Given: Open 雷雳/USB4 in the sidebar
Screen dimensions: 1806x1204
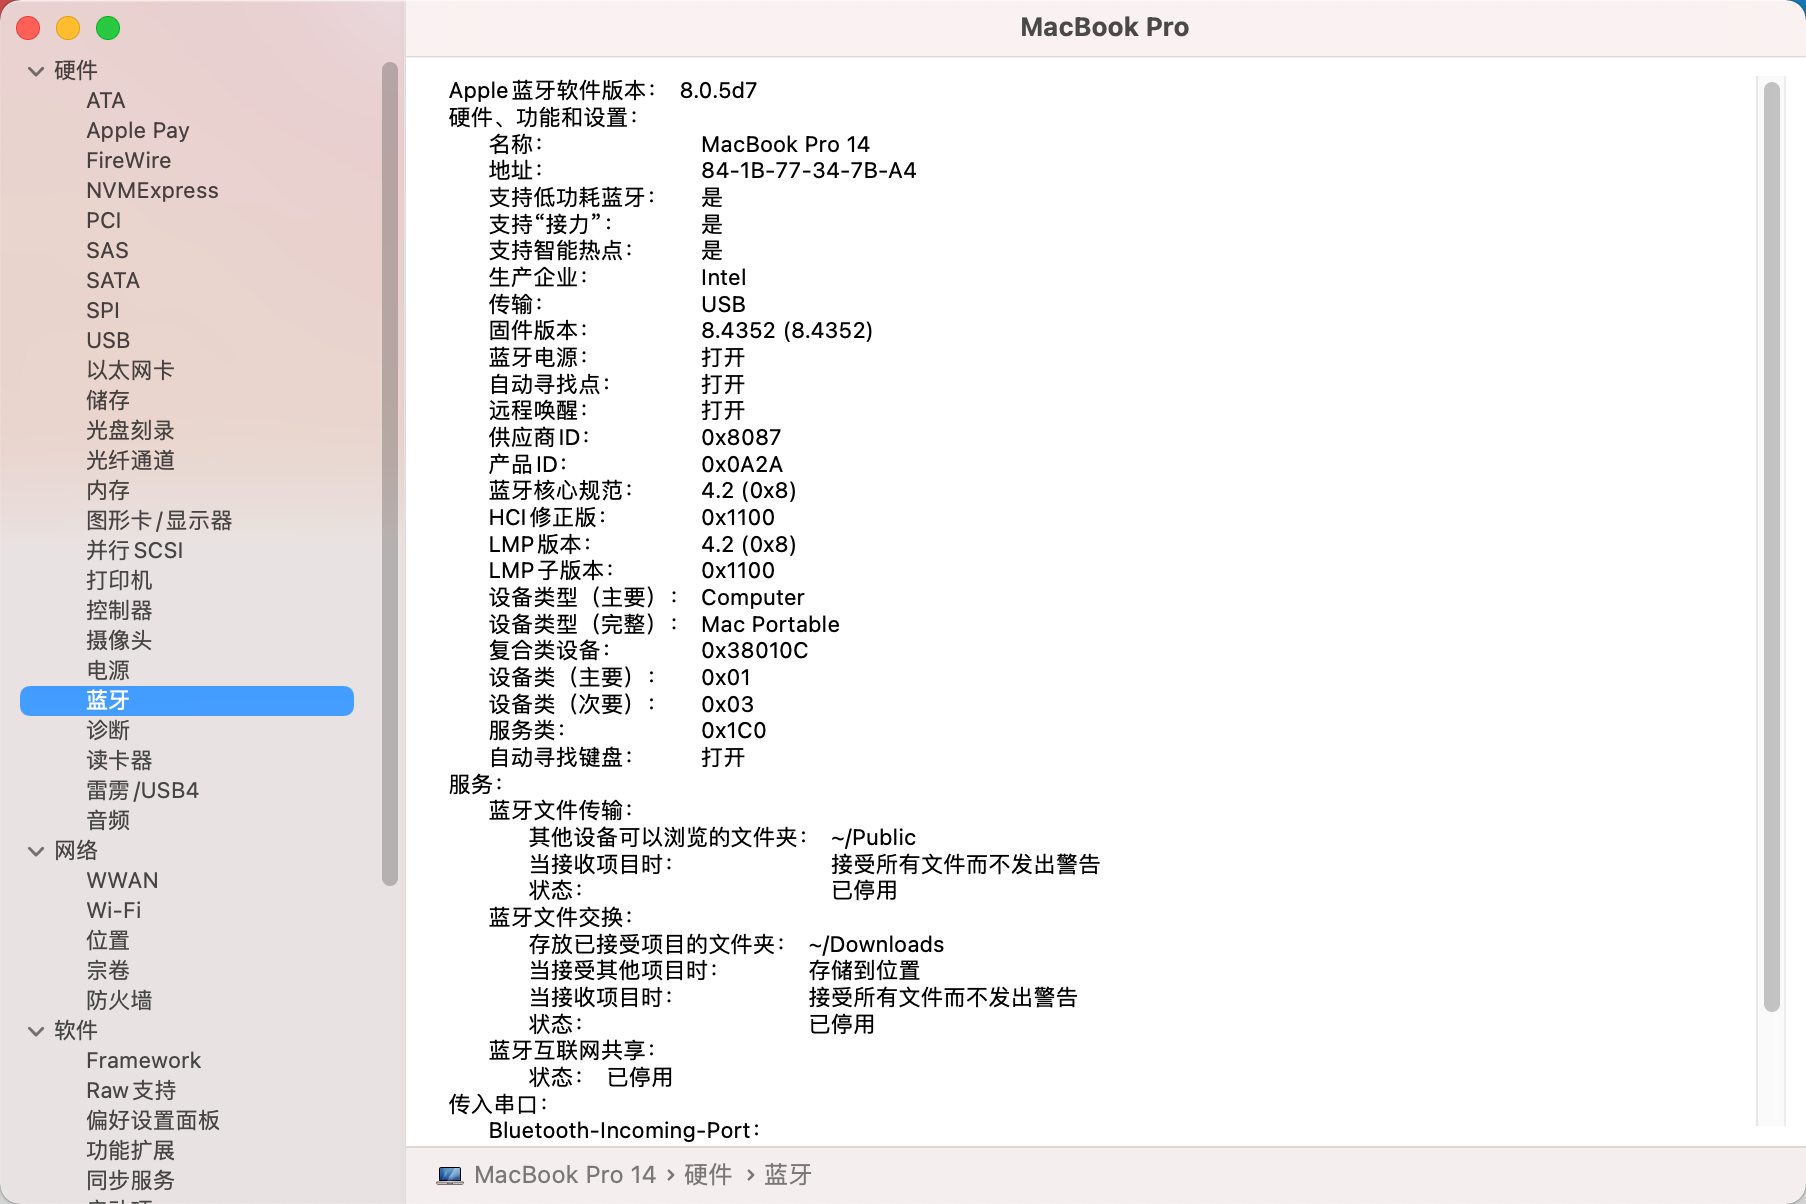Looking at the screenshot, I should click(x=142, y=791).
